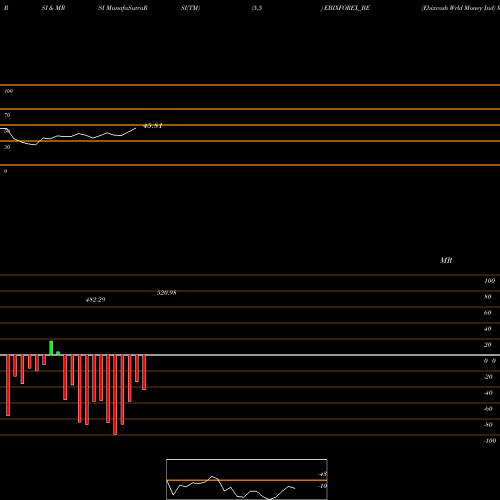This screenshot has width=500, height=500.
Task: Click the RSI value label 45.84
Action: tap(152, 126)
